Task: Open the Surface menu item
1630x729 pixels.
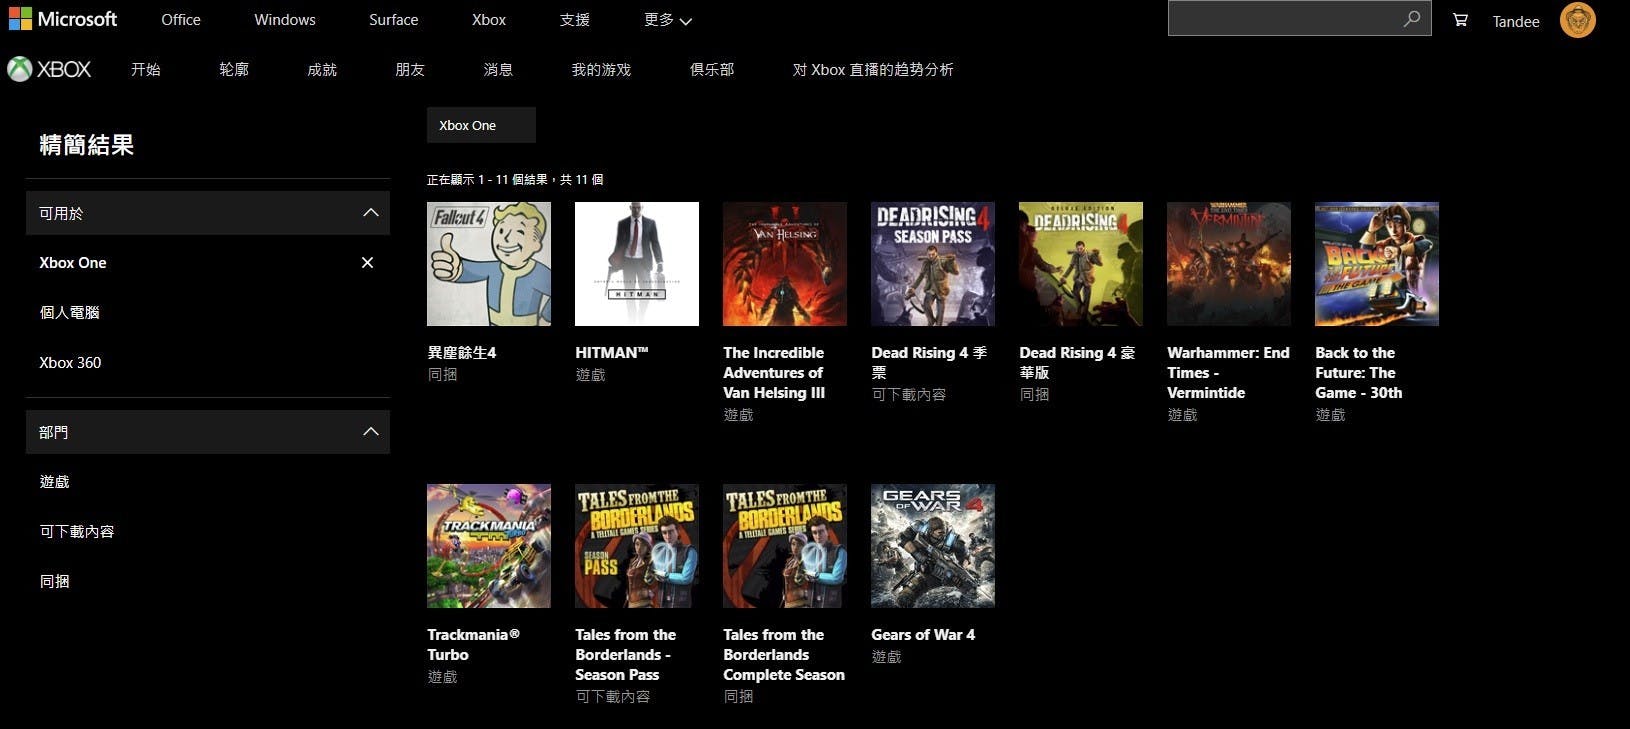Action: coord(394,20)
